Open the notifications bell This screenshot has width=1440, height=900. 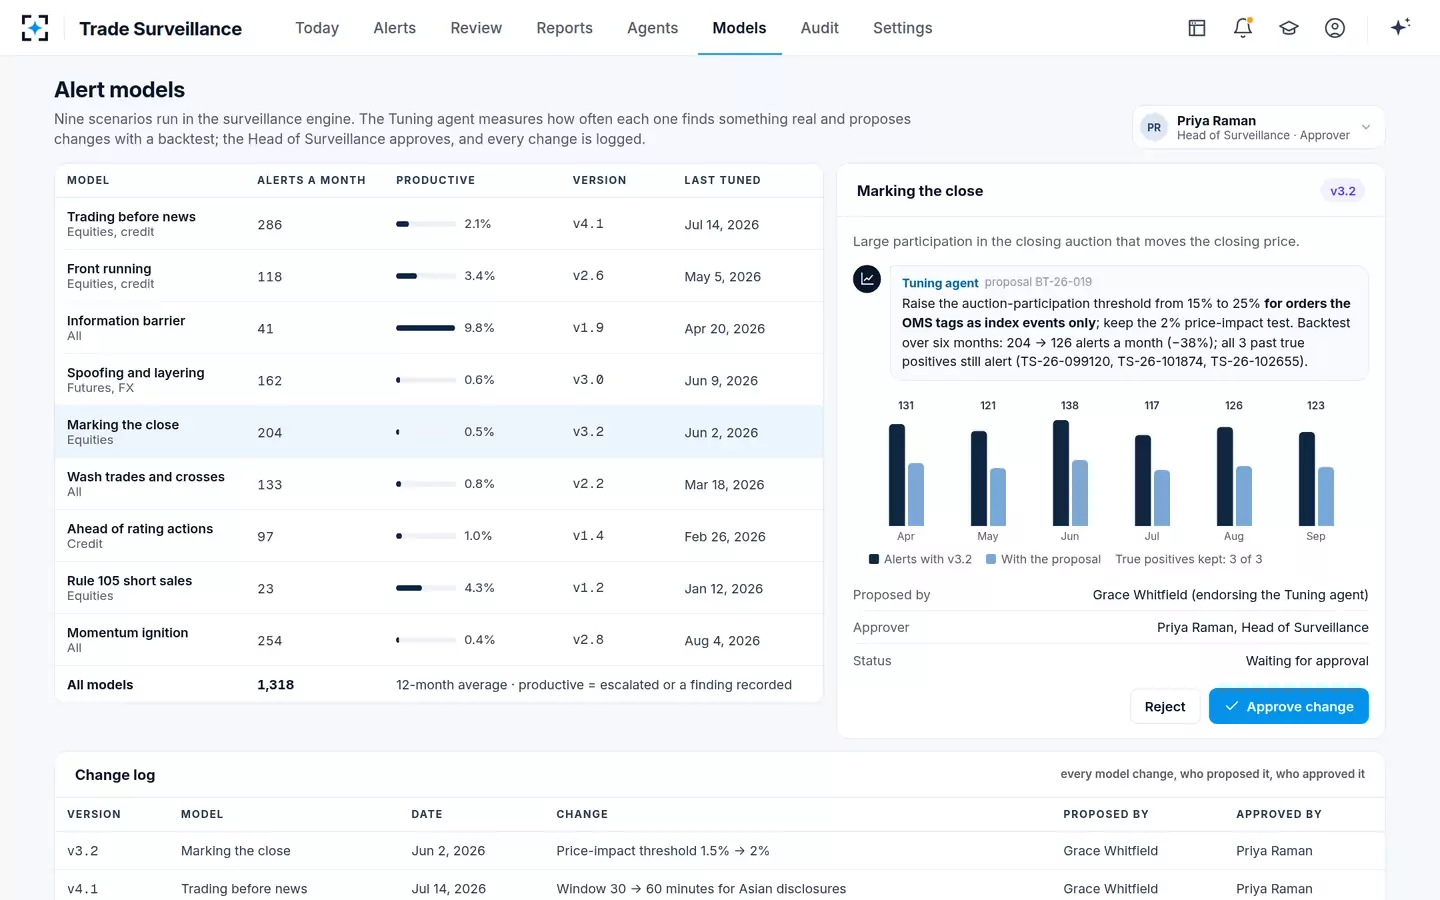[x=1243, y=28]
